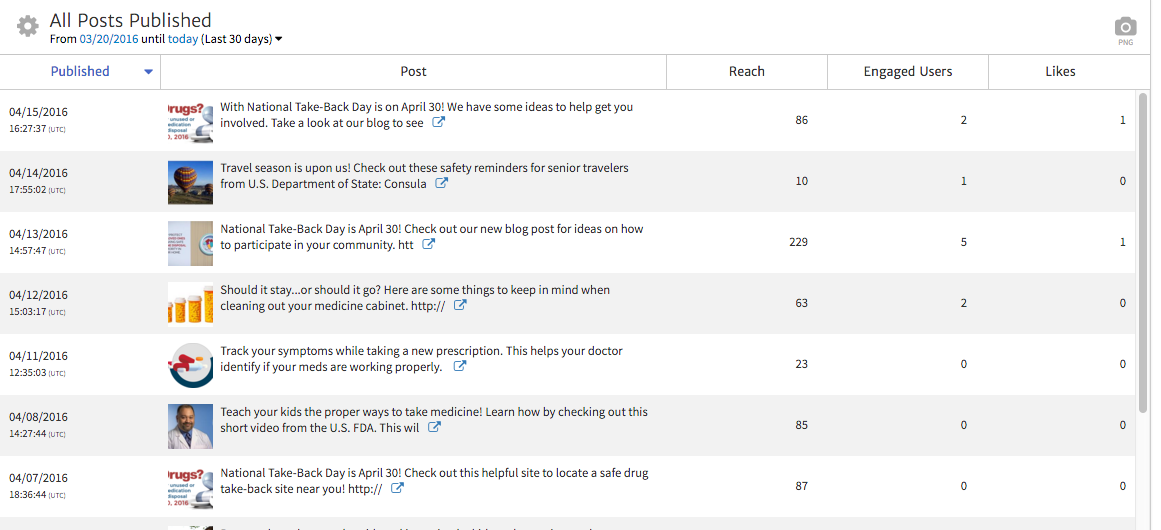
Task: Open the settings gear for All Posts Published
Action: point(27,27)
